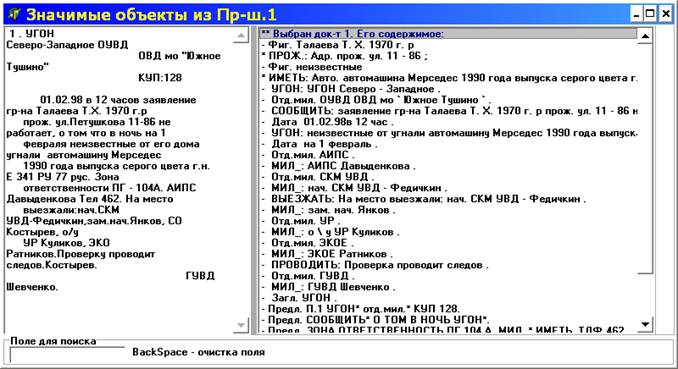Select row 'МИЛ_: ЭКОЕ Ратников'
678x369 pixels.
click(x=448, y=254)
